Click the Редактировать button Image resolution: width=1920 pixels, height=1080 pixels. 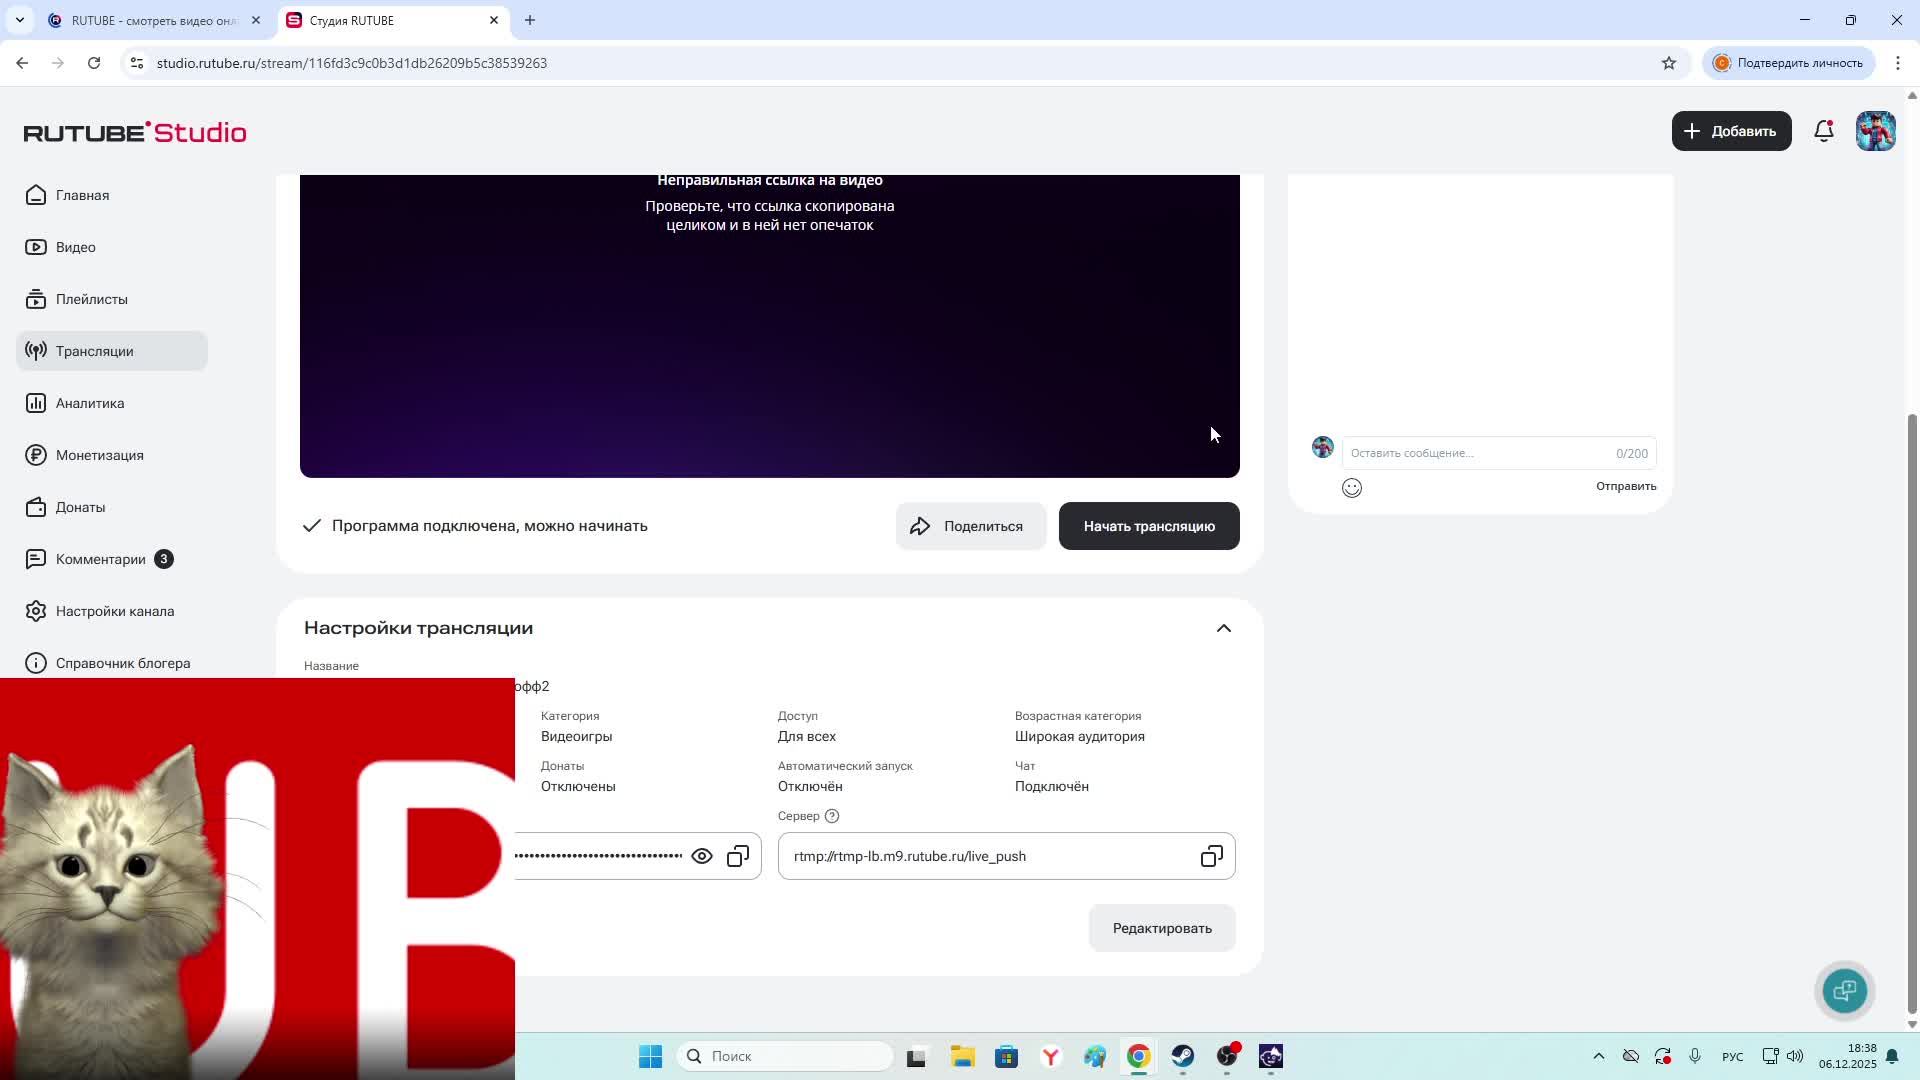pos(1161,928)
